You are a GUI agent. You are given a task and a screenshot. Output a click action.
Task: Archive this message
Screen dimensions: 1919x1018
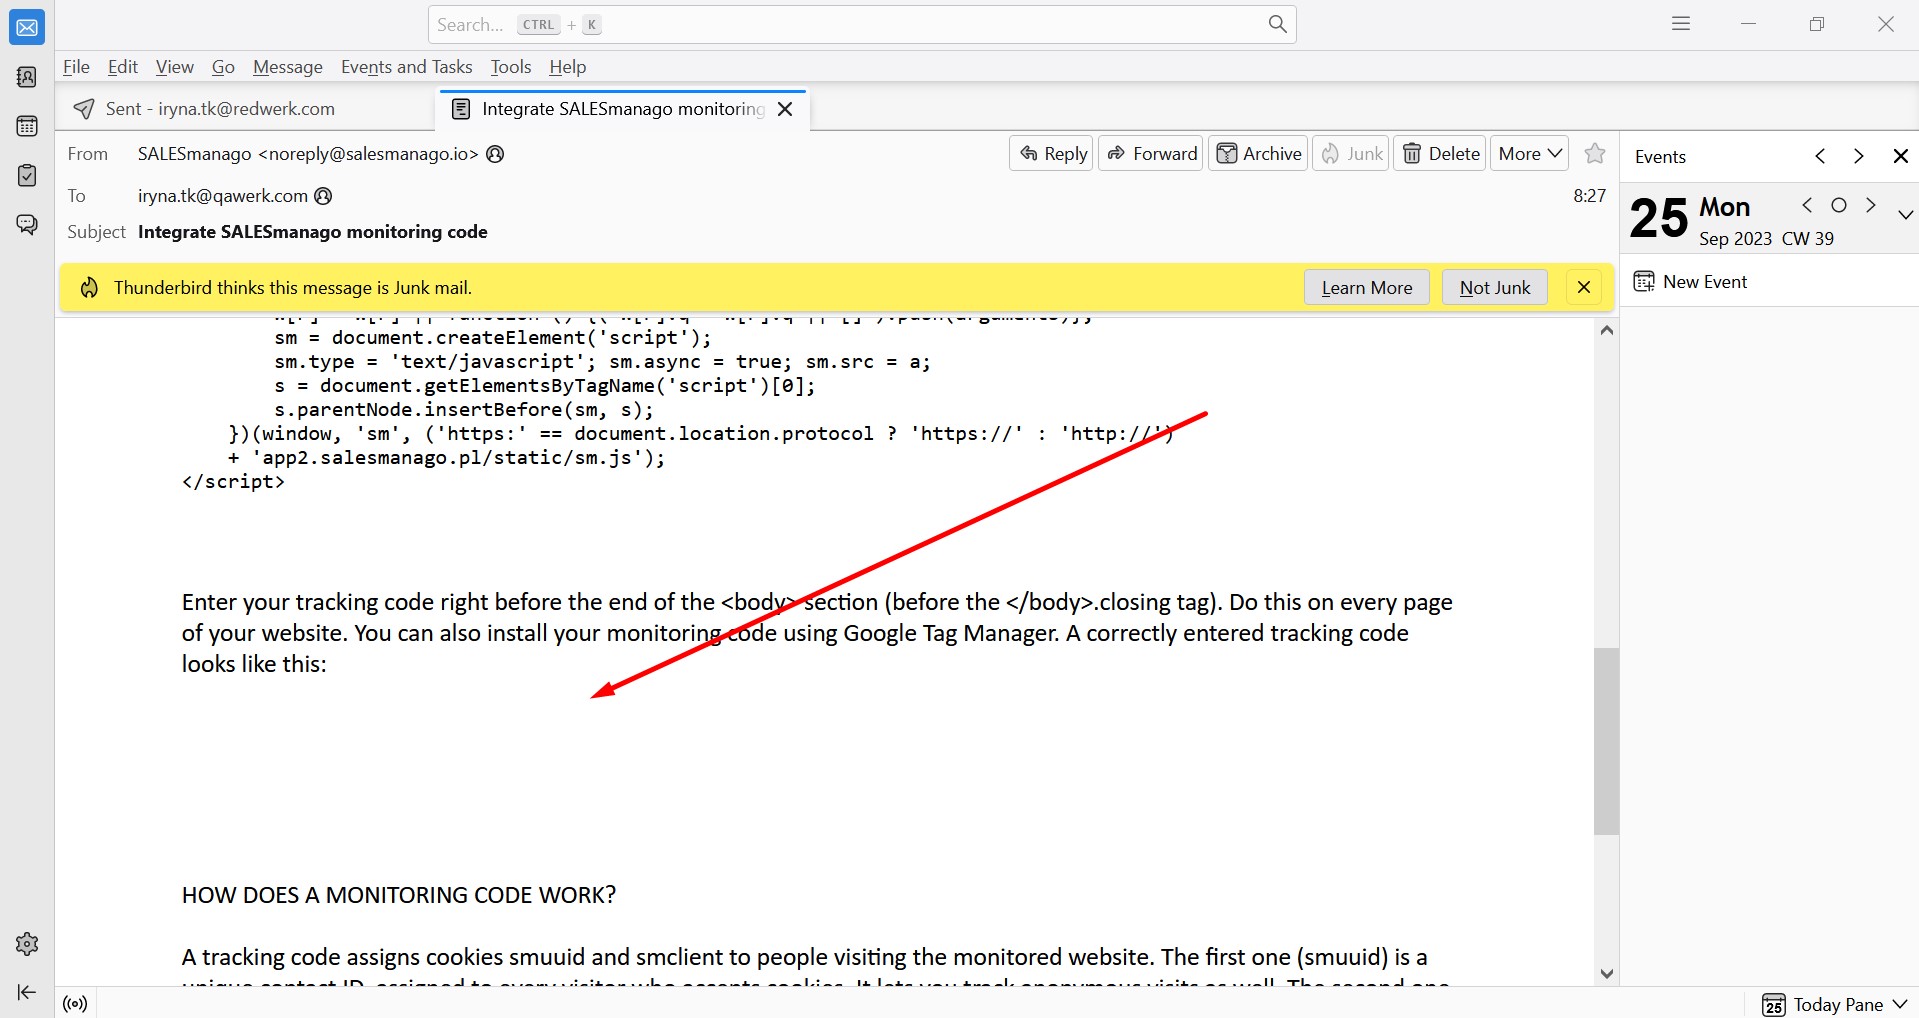(1259, 153)
